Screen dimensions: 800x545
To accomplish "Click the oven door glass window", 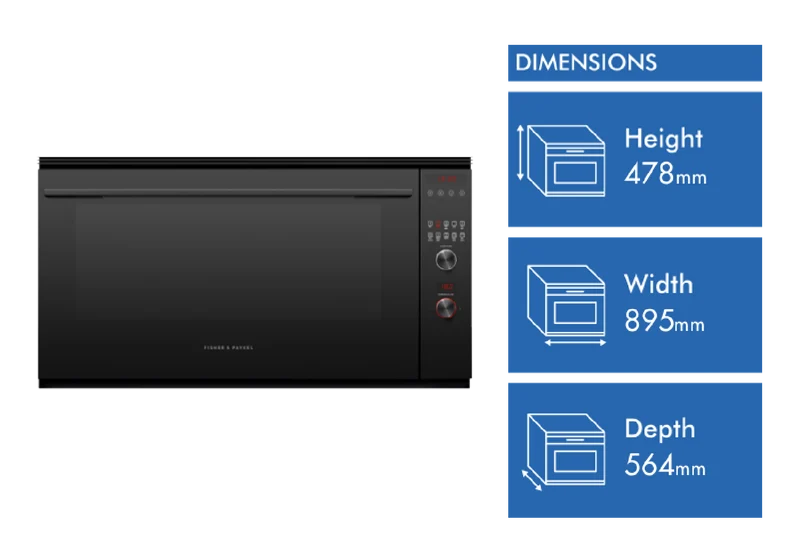I will (228, 260).
